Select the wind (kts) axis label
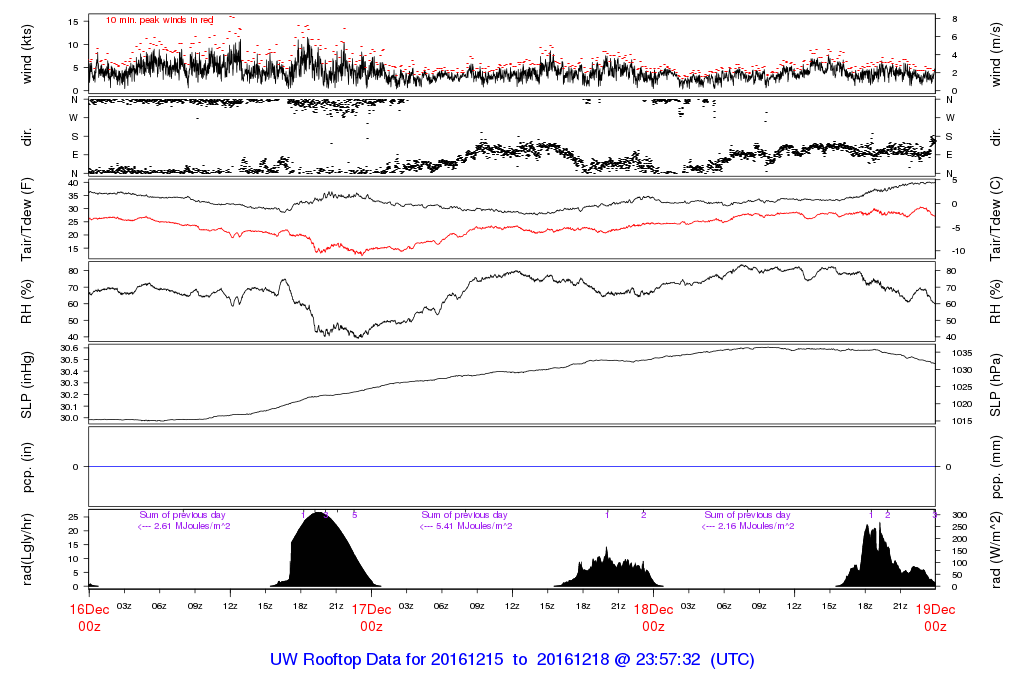The height and width of the screenshot is (700, 1024). coord(27,52)
